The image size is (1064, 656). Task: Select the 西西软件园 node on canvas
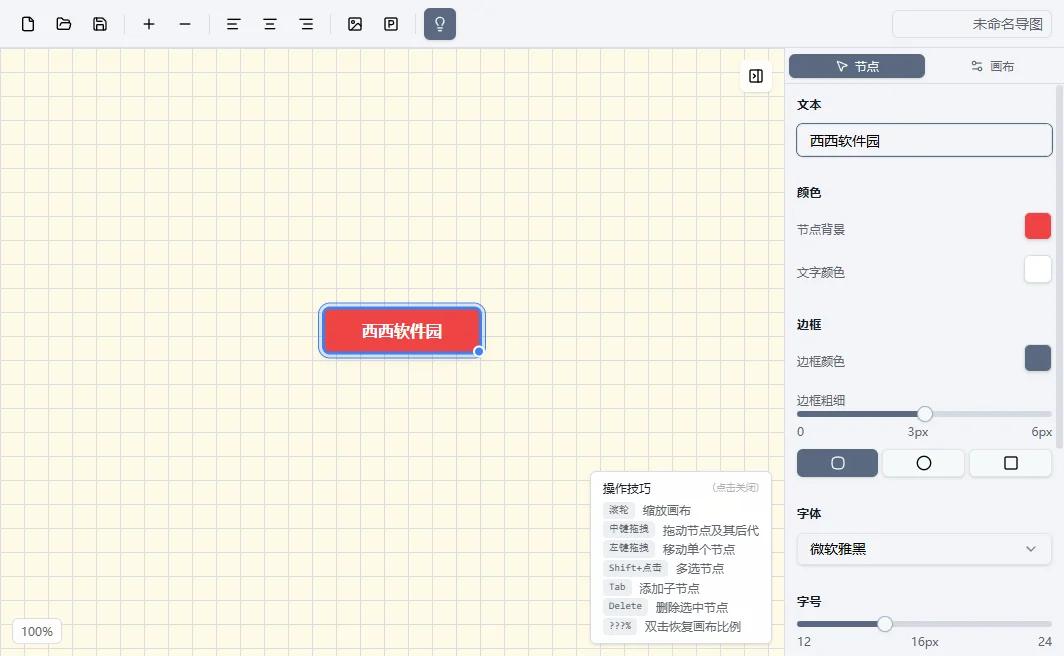click(402, 331)
